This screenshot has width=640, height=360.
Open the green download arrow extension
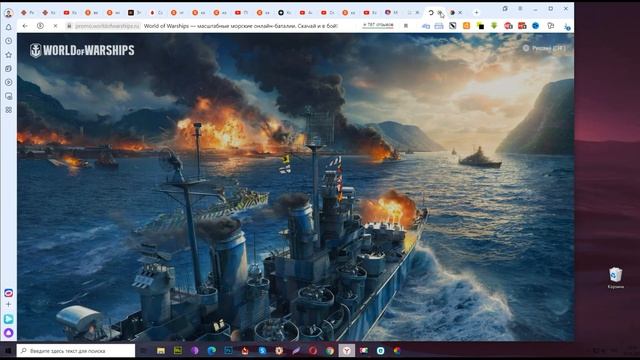pyautogui.click(x=494, y=26)
